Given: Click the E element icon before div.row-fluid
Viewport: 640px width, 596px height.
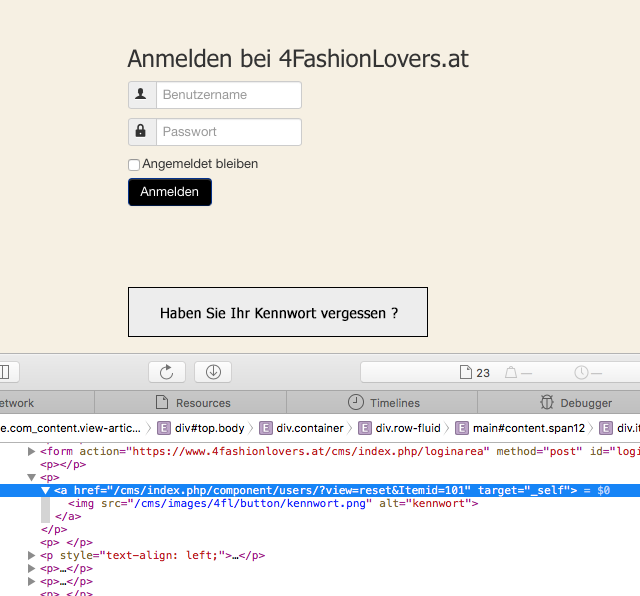Looking at the screenshot, I should click(365, 428).
